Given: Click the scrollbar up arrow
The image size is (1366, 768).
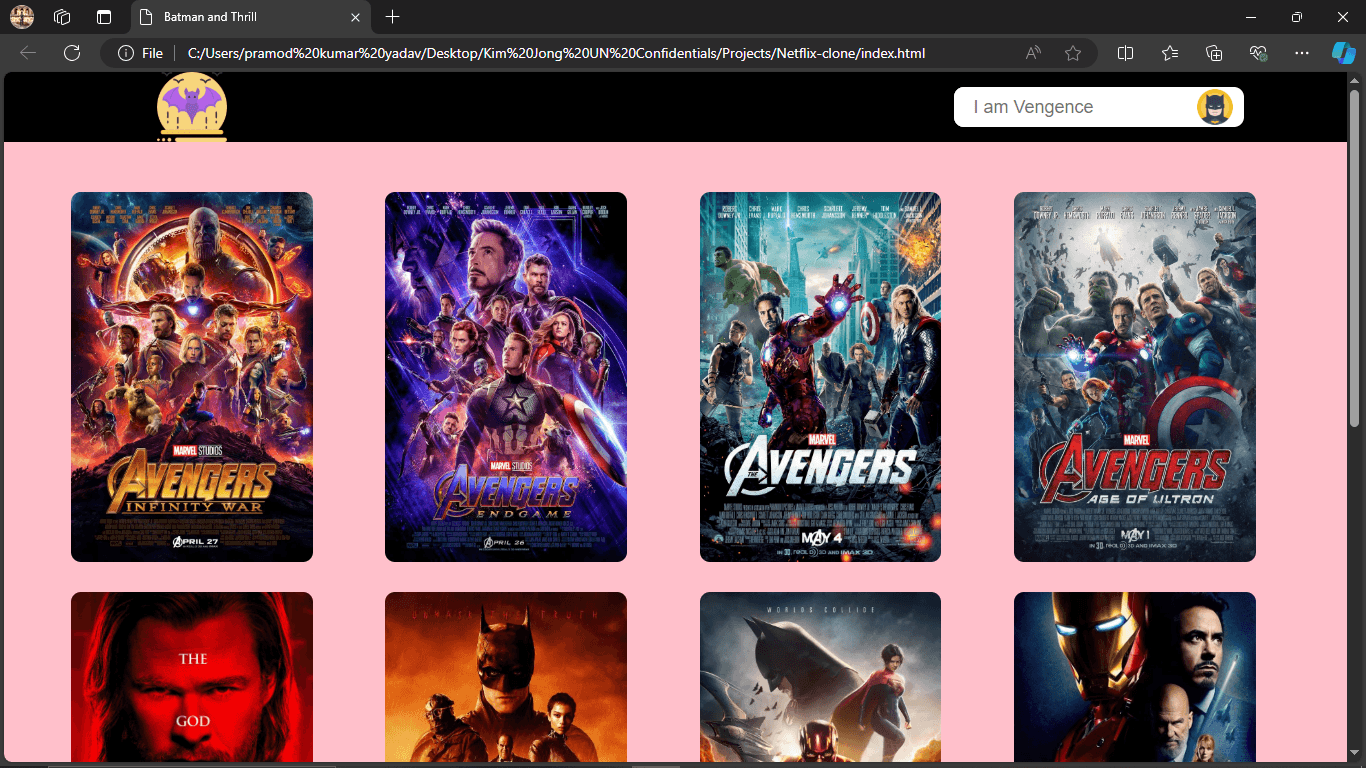Looking at the screenshot, I should (x=1355, y=80).
